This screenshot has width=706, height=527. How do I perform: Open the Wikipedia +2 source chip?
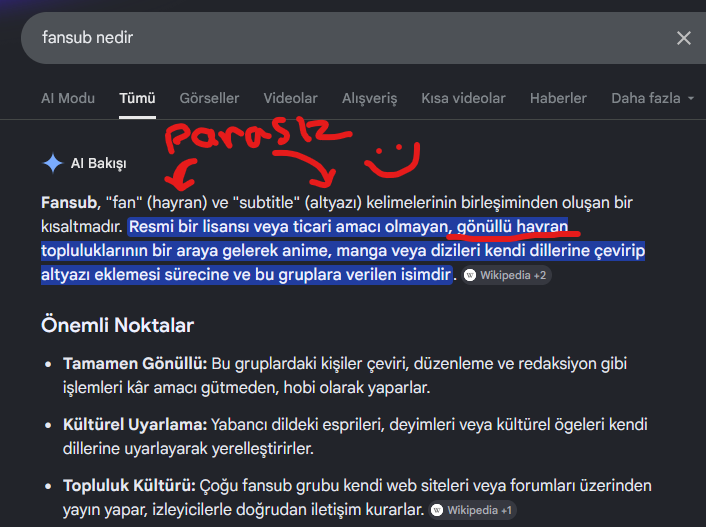coord(507,275)
